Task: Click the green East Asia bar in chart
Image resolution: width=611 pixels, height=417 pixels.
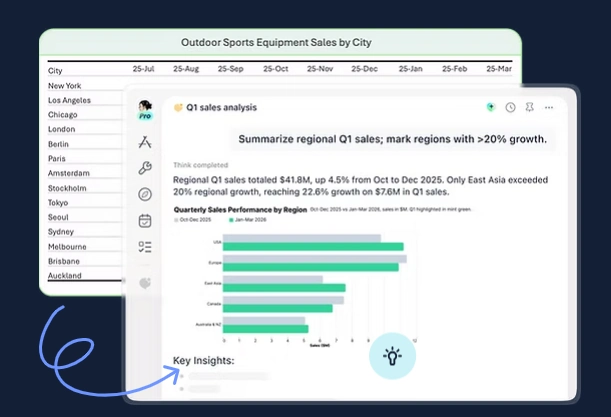Action: tap(284, 288)
